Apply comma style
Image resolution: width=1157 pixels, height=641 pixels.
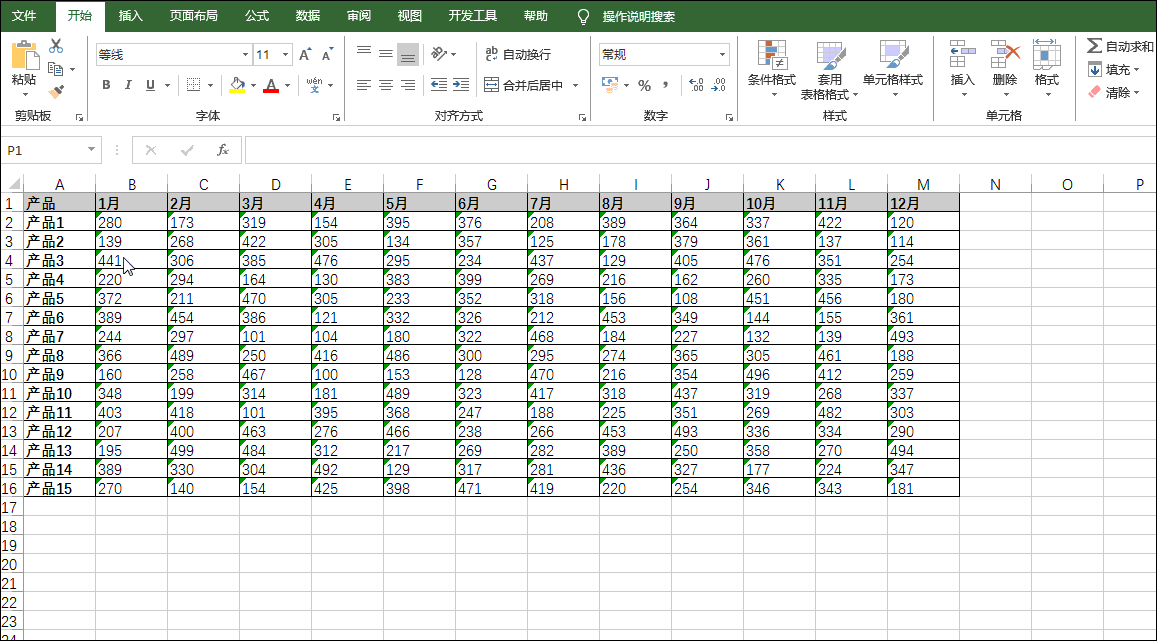[666, 85]
